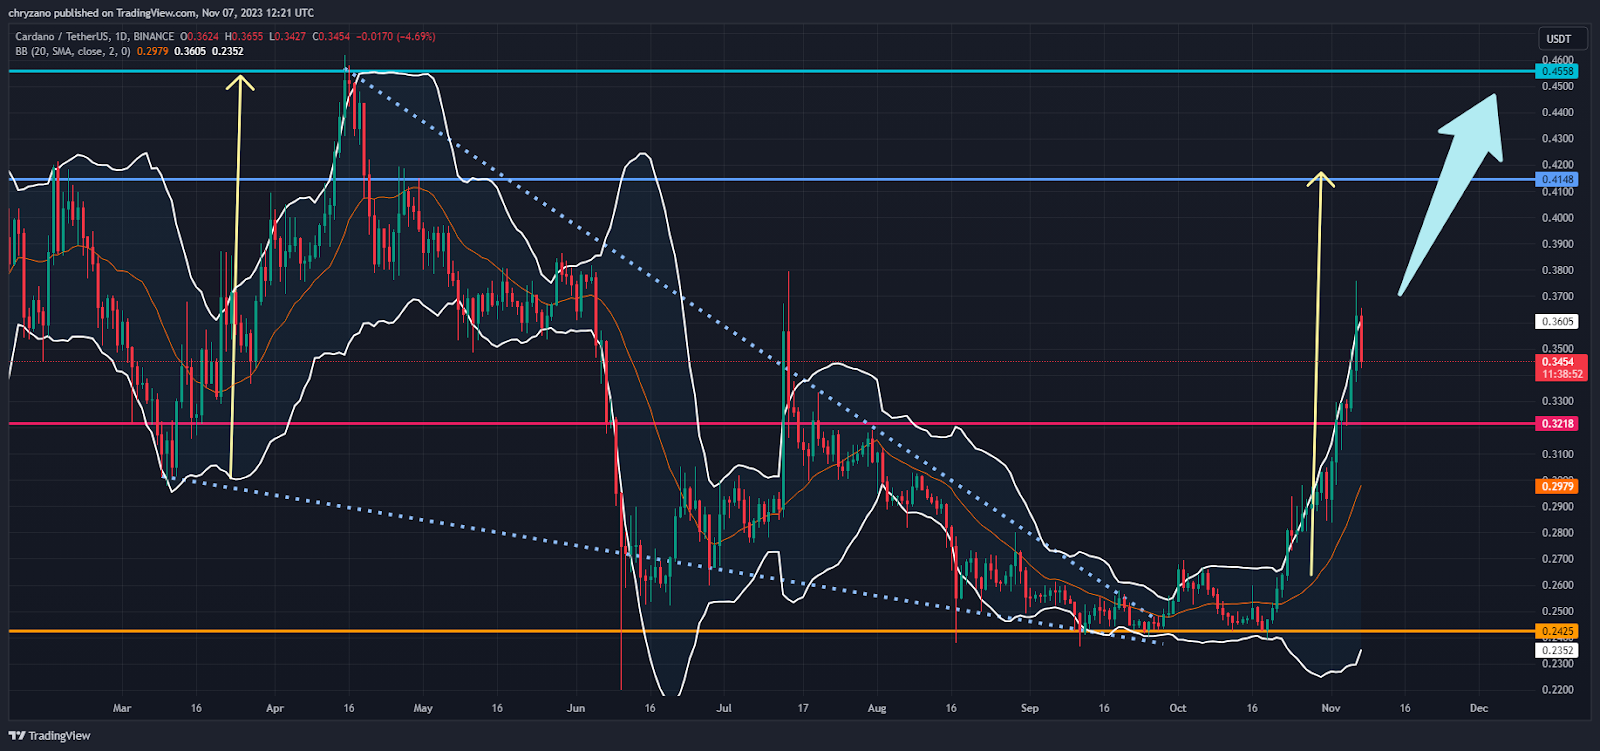The height and width of the screenshot is (751, 1600).
Task: Click the BB upper value 0.3605 in legend
Action: coord(190,51)
